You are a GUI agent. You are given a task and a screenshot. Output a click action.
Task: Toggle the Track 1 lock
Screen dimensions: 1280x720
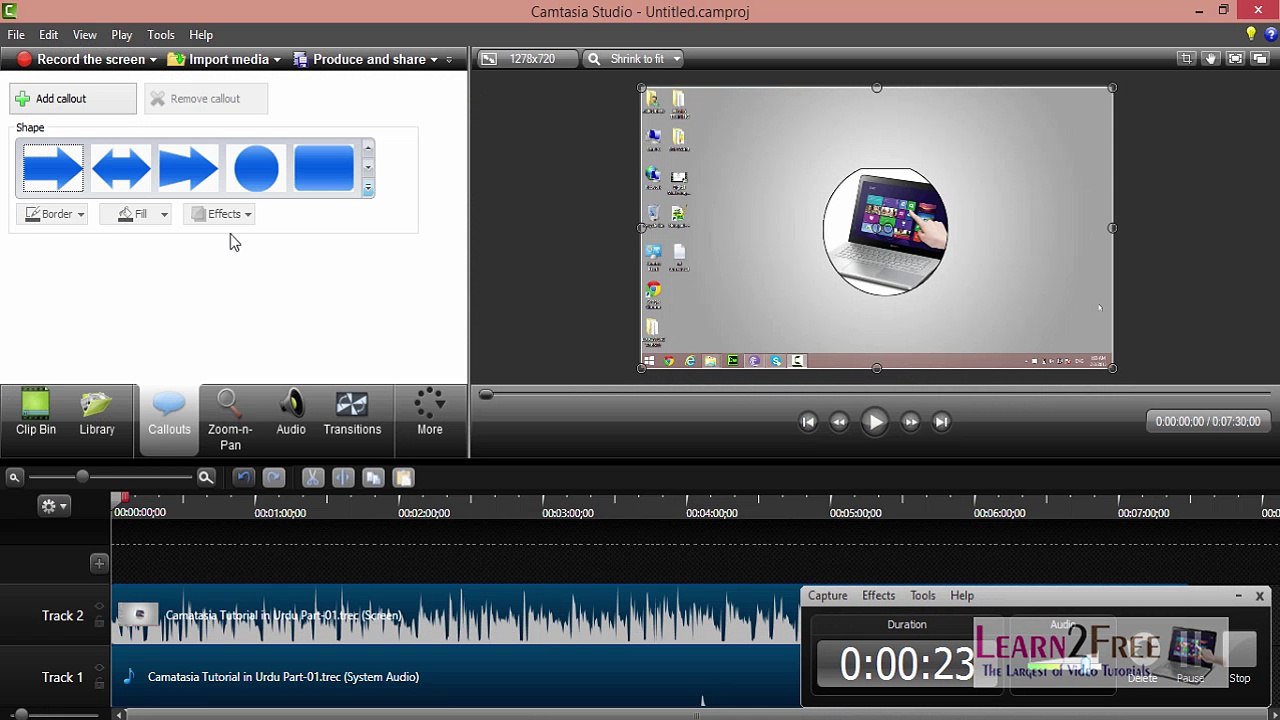99,684
